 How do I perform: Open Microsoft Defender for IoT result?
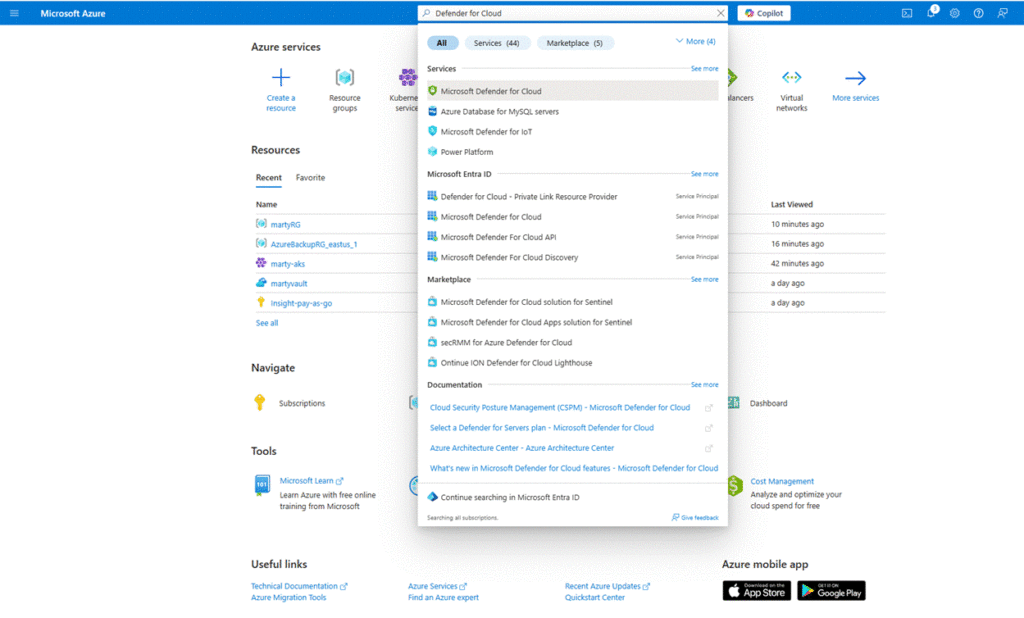click(486, 132)
